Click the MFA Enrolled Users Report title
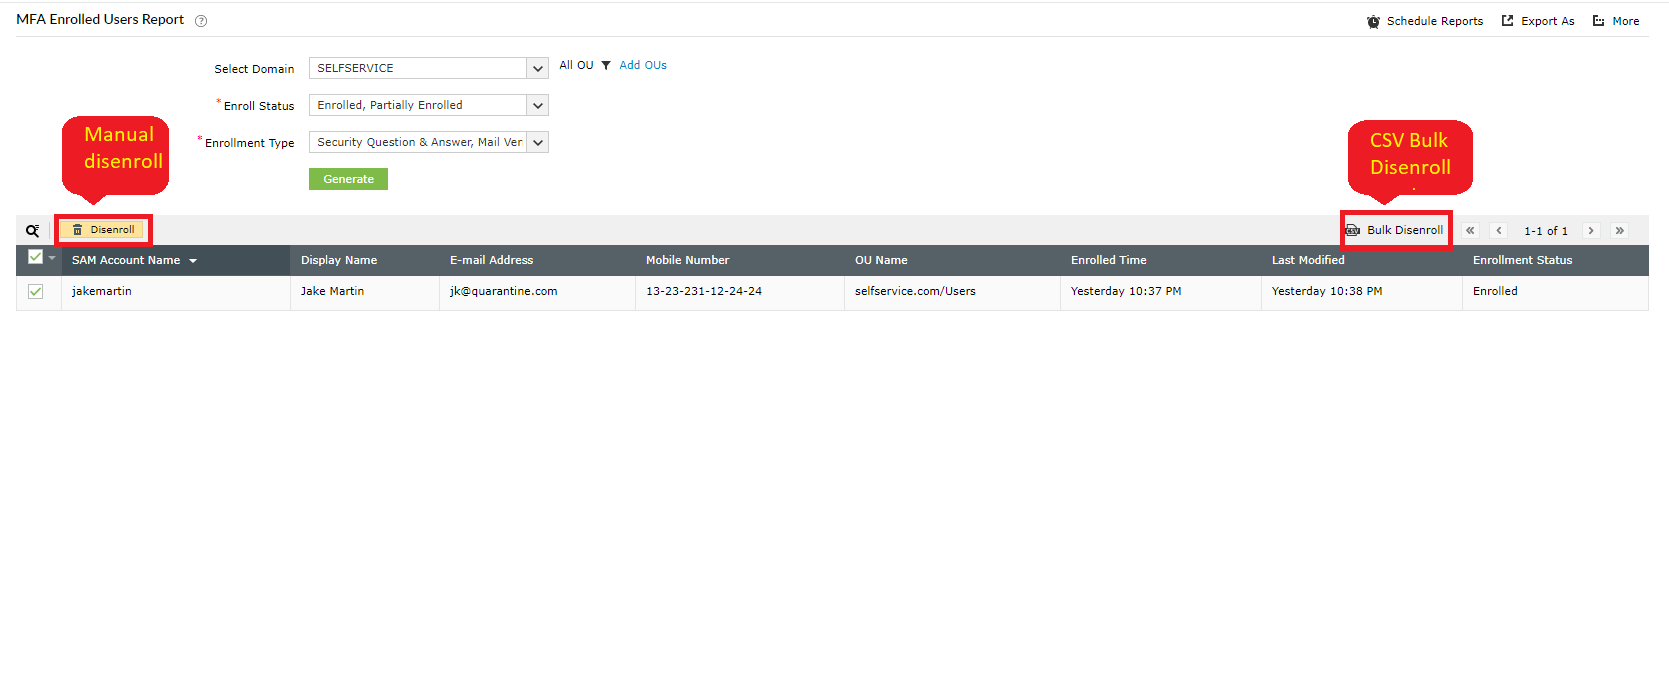Image resolution: width=1669 pixels, height=679 pixels. (x=100, y=19)
